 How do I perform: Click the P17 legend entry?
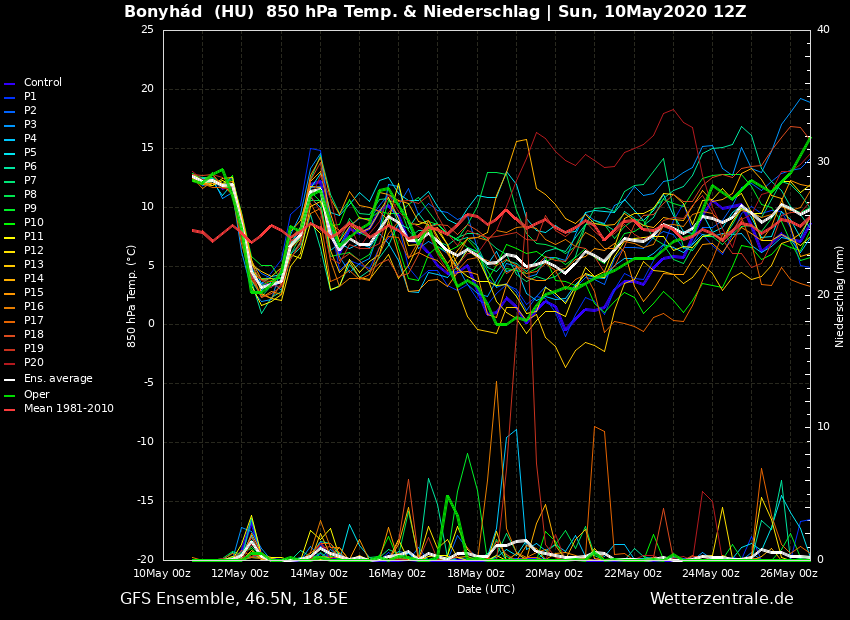[33, 321]
